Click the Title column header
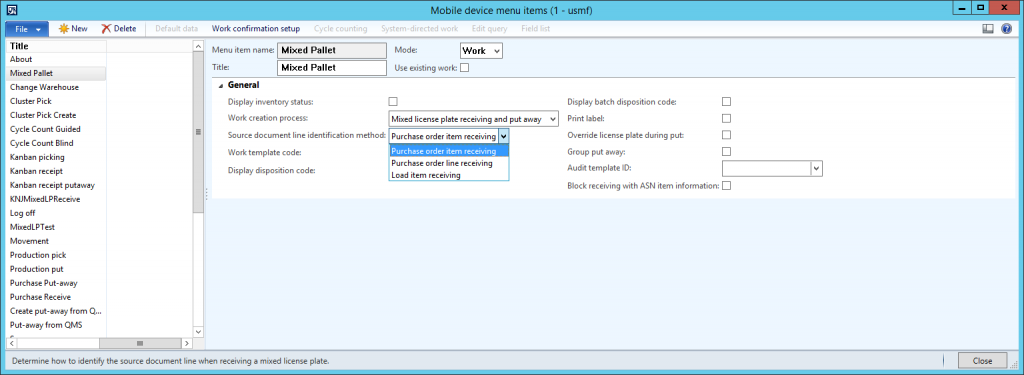This screenshot has height=375, width=1024. tap(56, 46)
